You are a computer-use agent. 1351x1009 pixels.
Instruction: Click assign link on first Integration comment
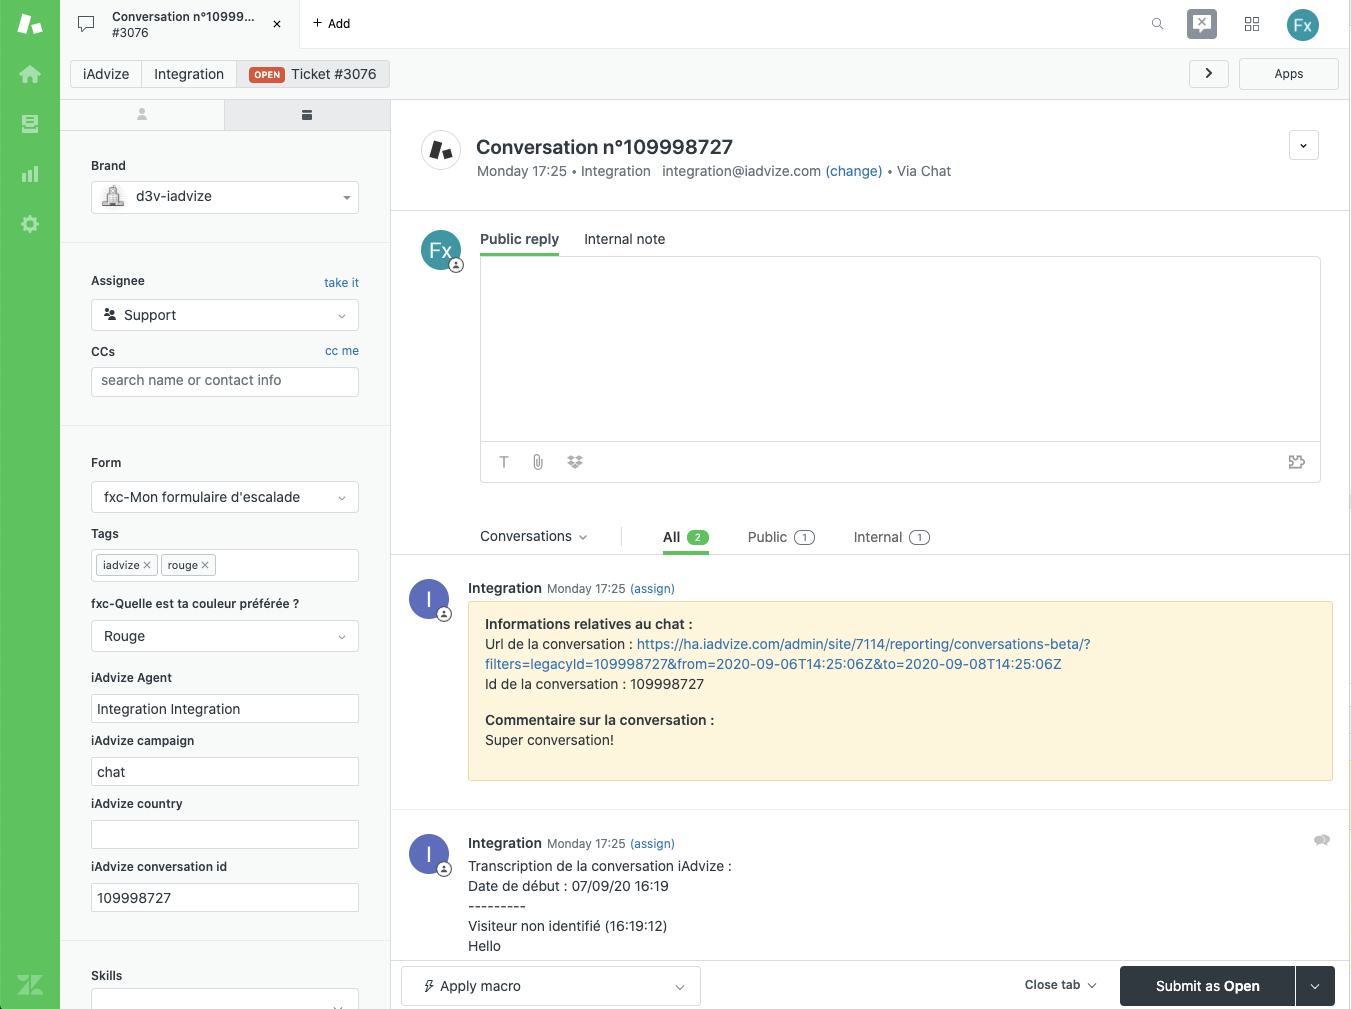[x=652, y=589]
